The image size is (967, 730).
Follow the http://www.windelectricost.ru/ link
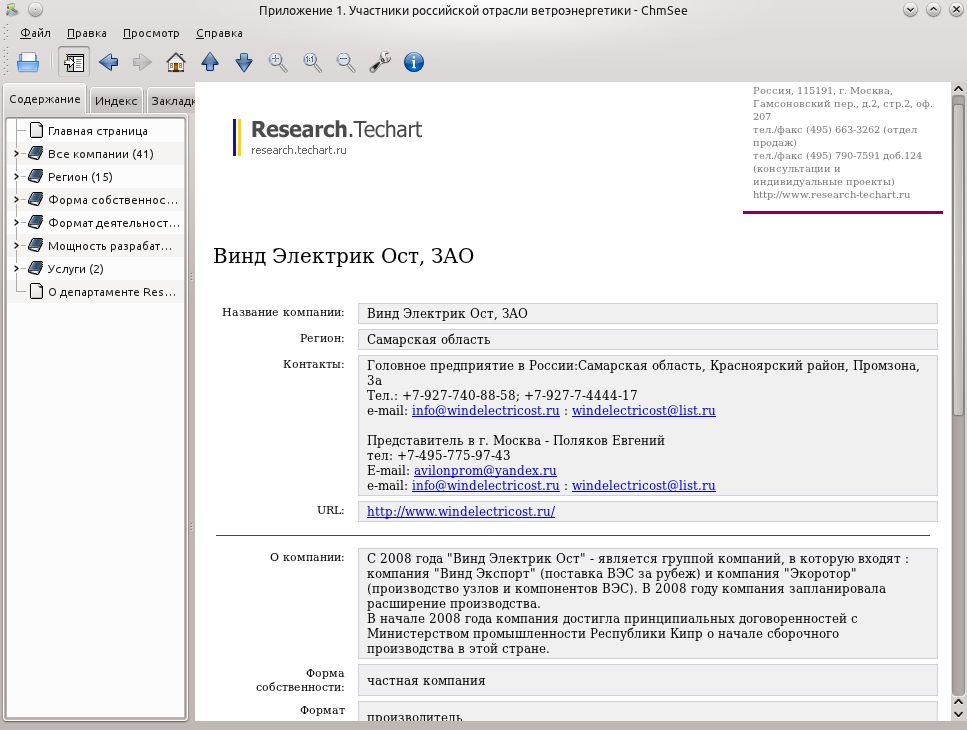461,511
